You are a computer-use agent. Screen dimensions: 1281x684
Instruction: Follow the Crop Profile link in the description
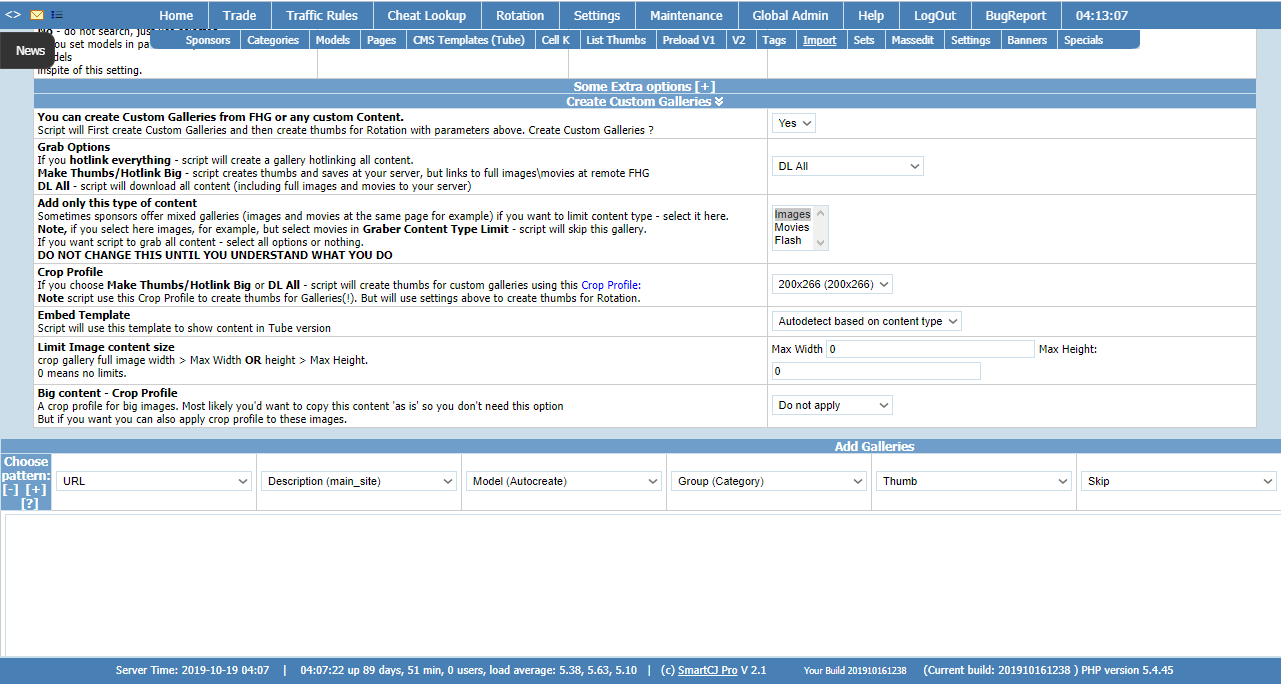coord(608,285)
